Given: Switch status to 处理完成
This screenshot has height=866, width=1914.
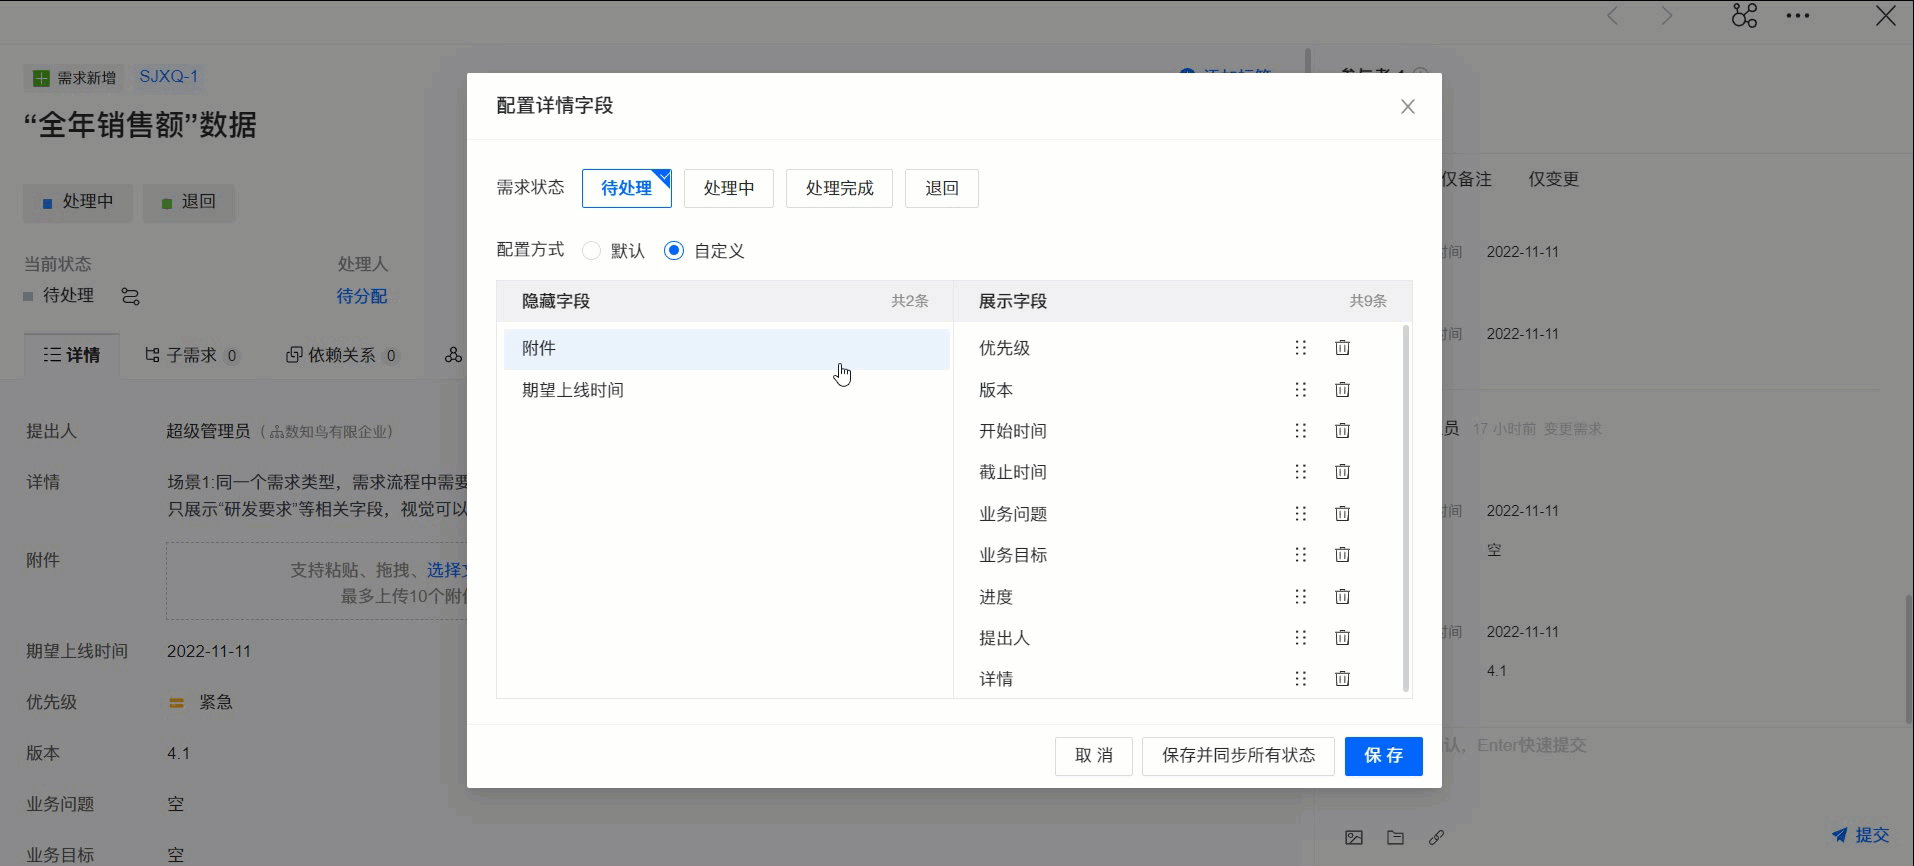Looking at the screenshot, I should click(x=839, y=188).
